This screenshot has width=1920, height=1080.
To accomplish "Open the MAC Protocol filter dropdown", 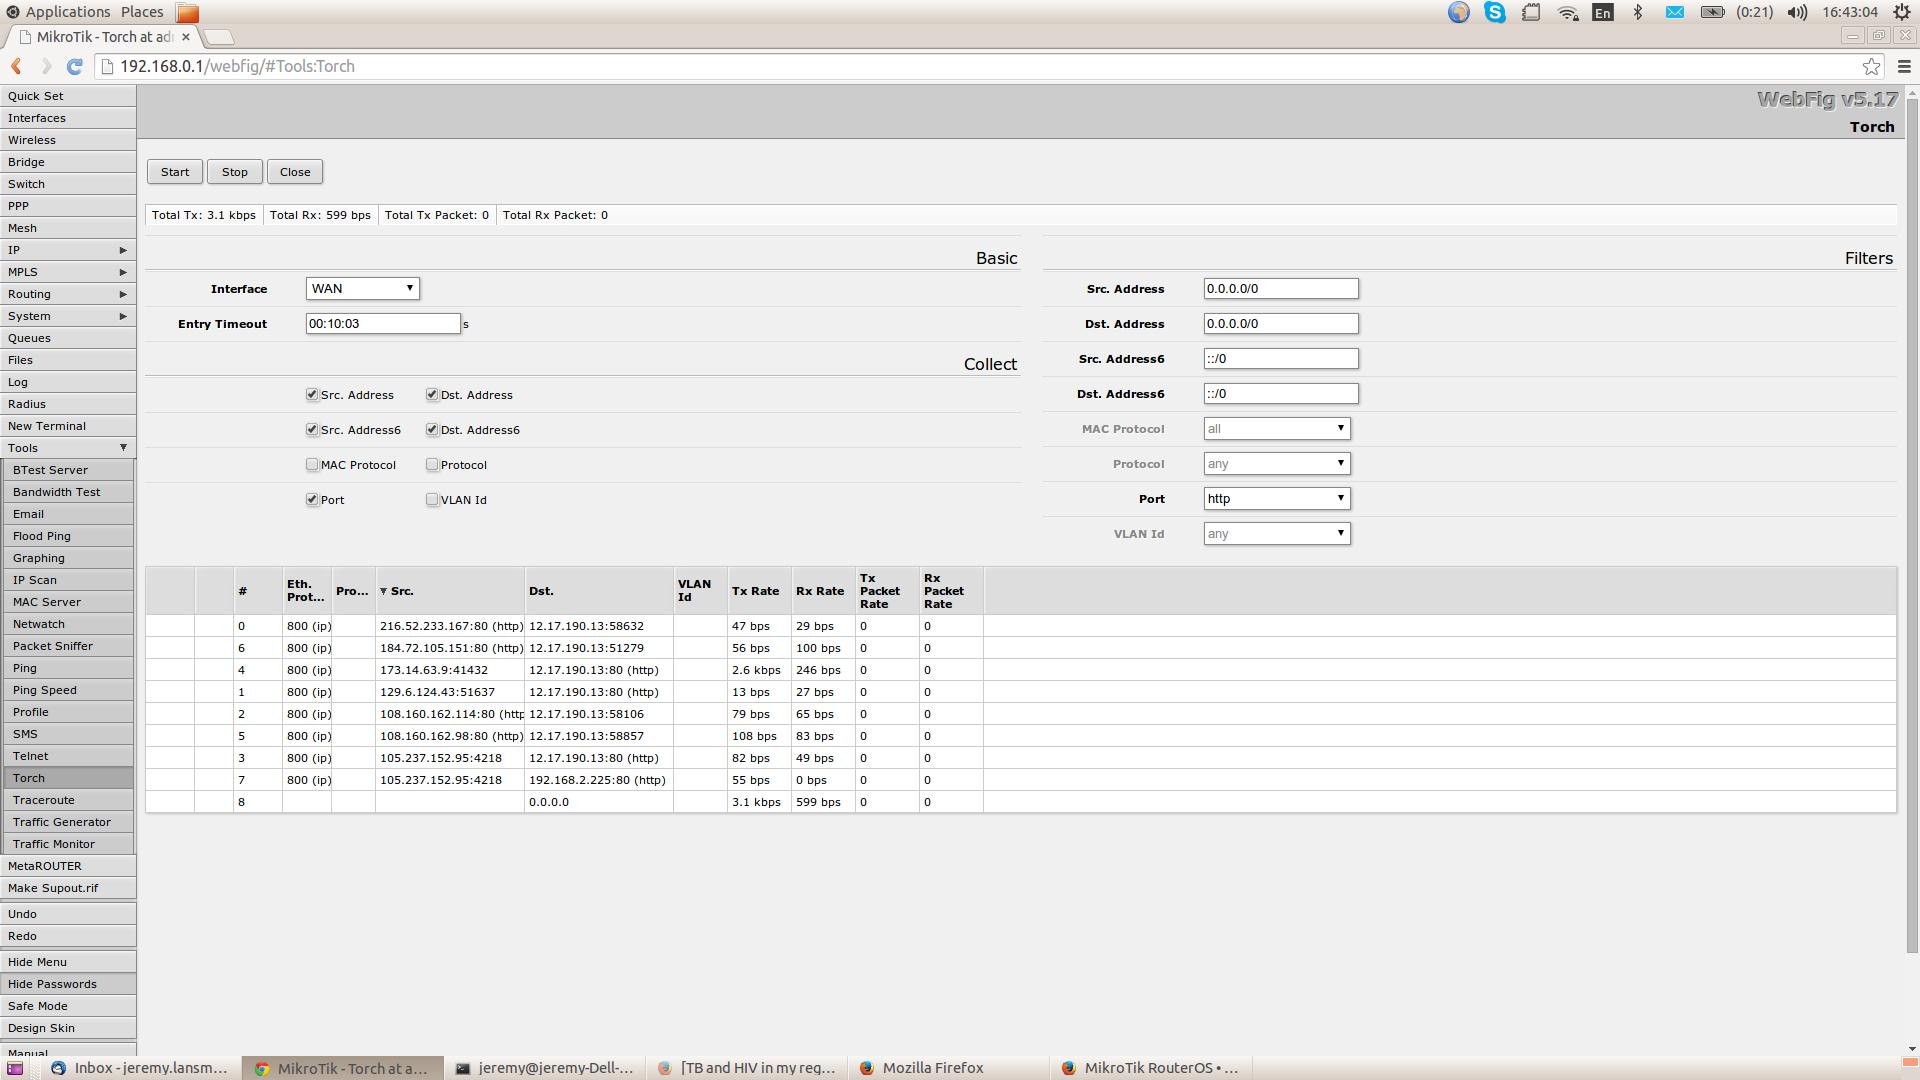I will tap(1277, 429).
